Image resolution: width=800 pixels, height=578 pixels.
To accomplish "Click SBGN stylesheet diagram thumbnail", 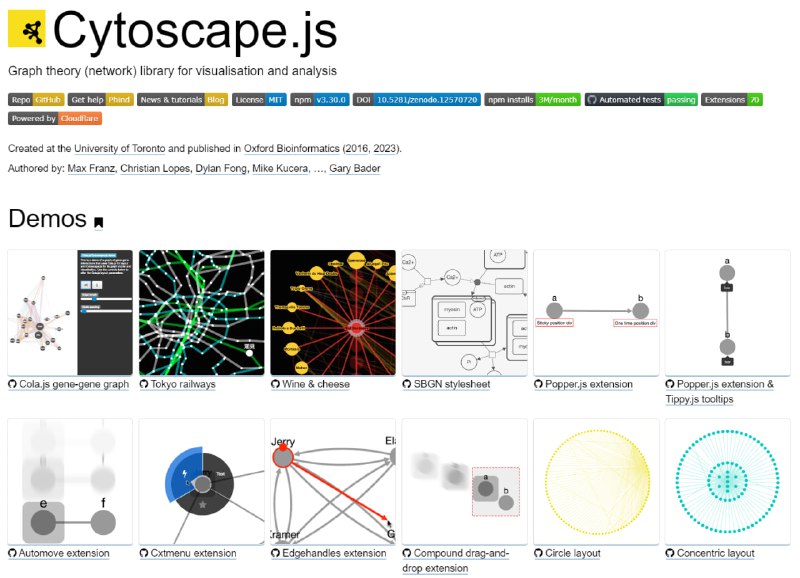I will click(465, 312).
